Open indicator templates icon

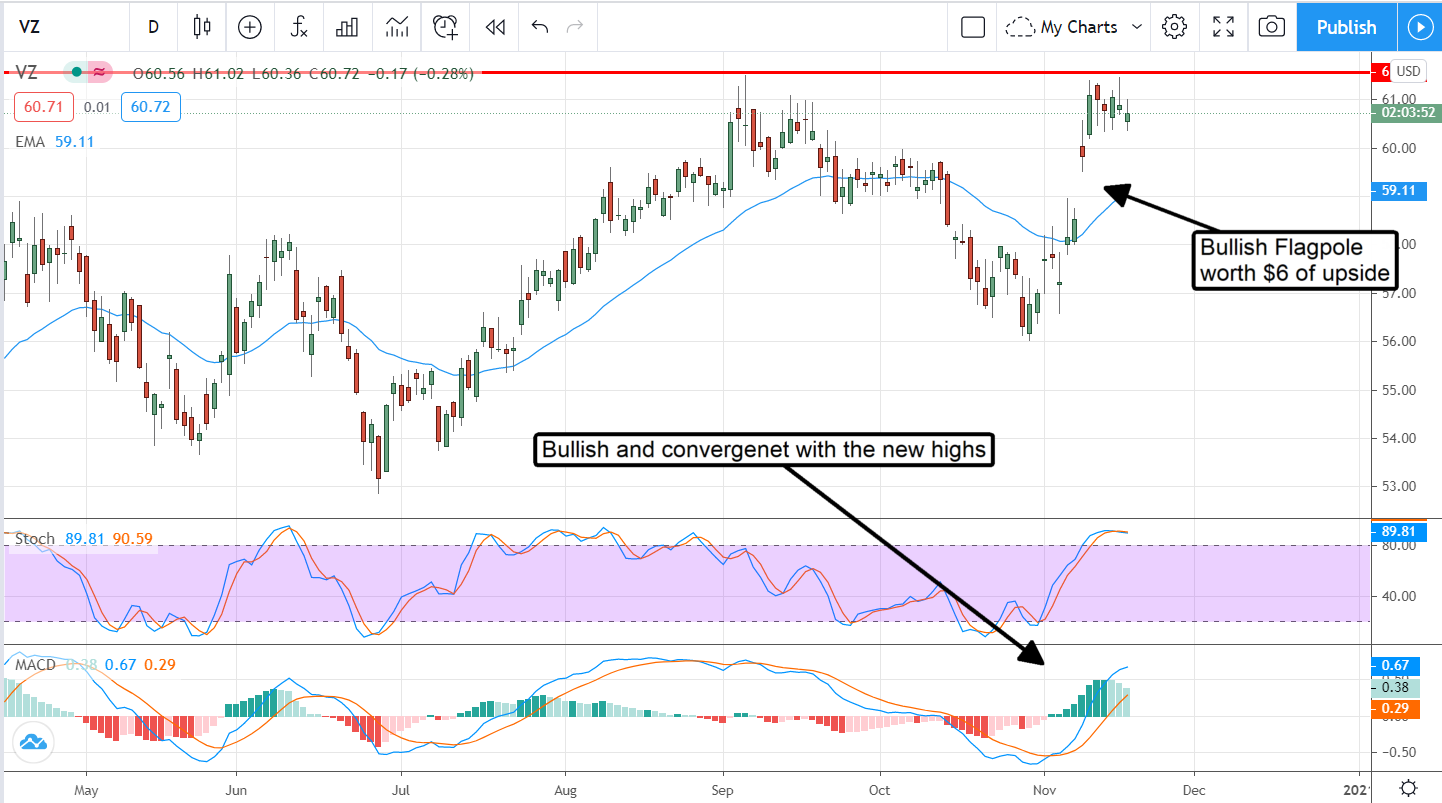tap(397, 27)
